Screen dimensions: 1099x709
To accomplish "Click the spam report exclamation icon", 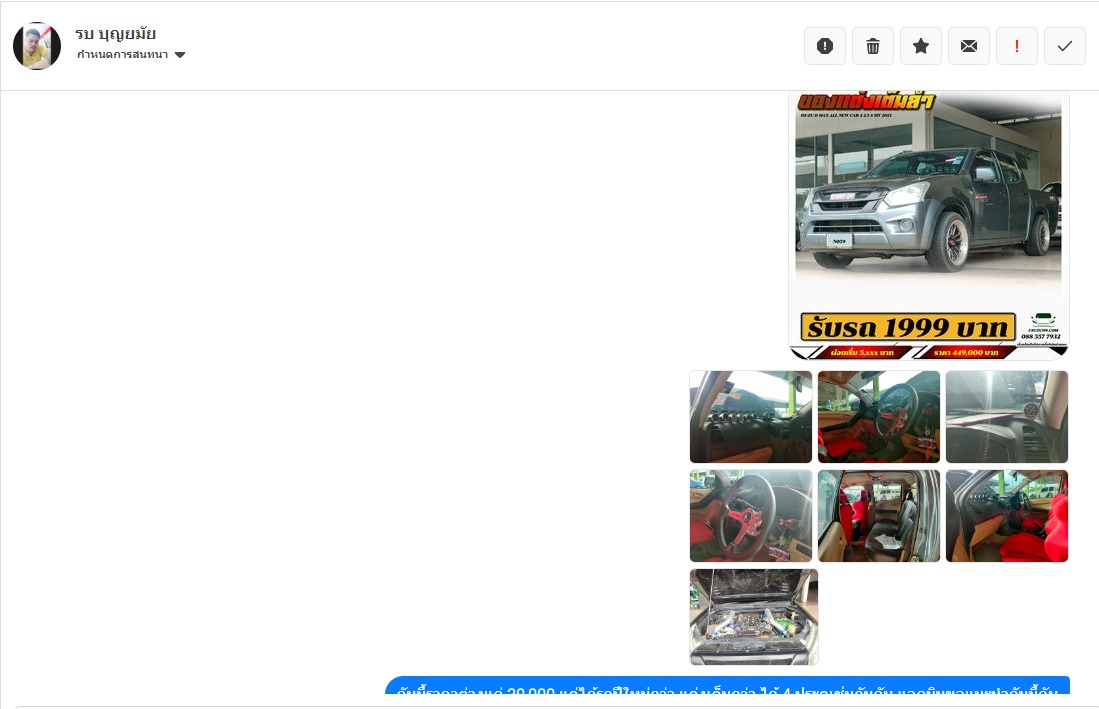I will [x=825, y=46].
